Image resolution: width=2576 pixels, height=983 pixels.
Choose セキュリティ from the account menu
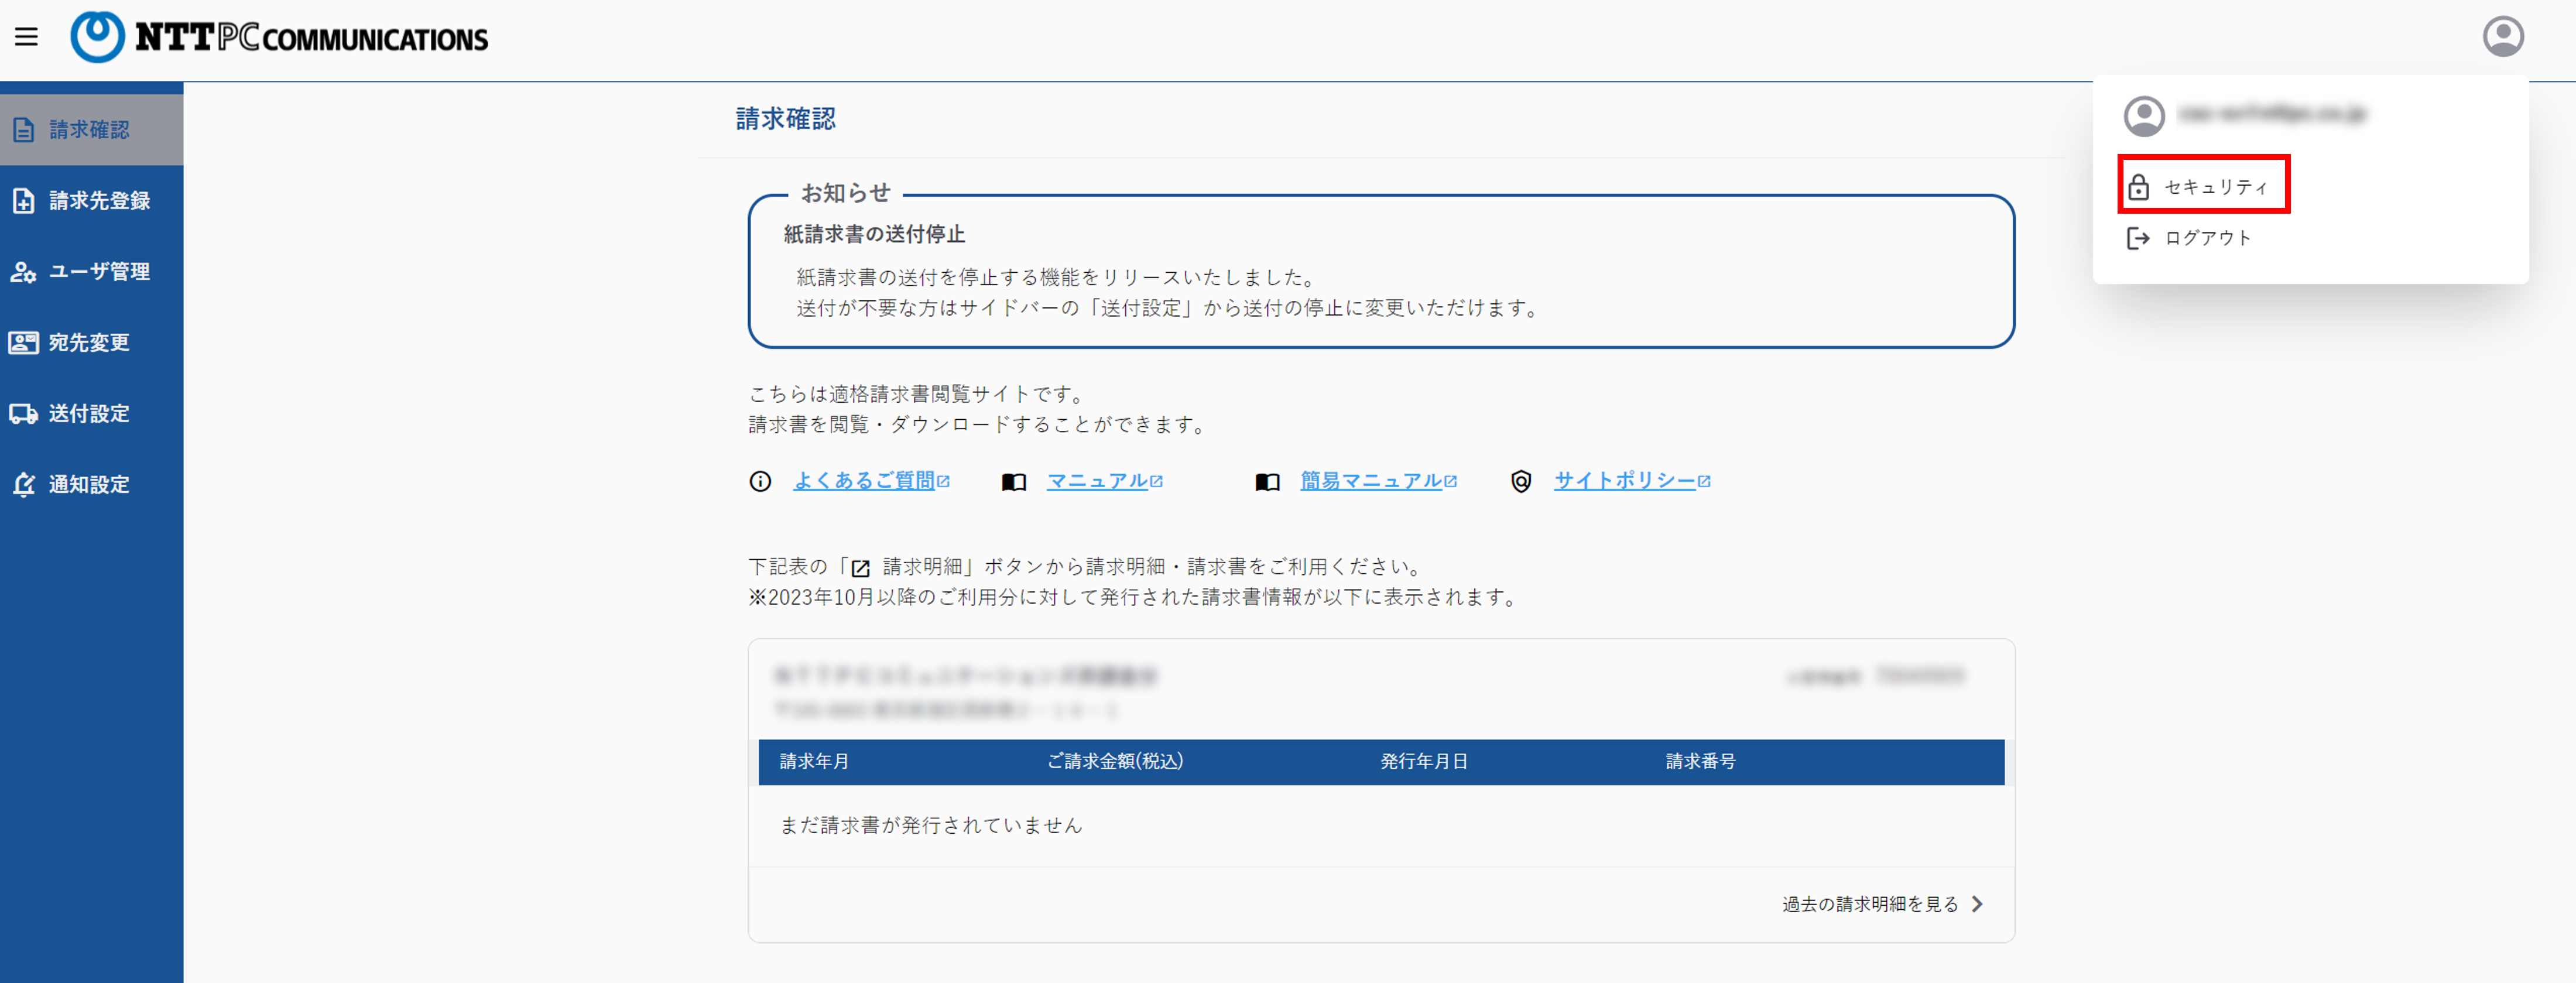pyautogui.click(x=2203, y=186)
